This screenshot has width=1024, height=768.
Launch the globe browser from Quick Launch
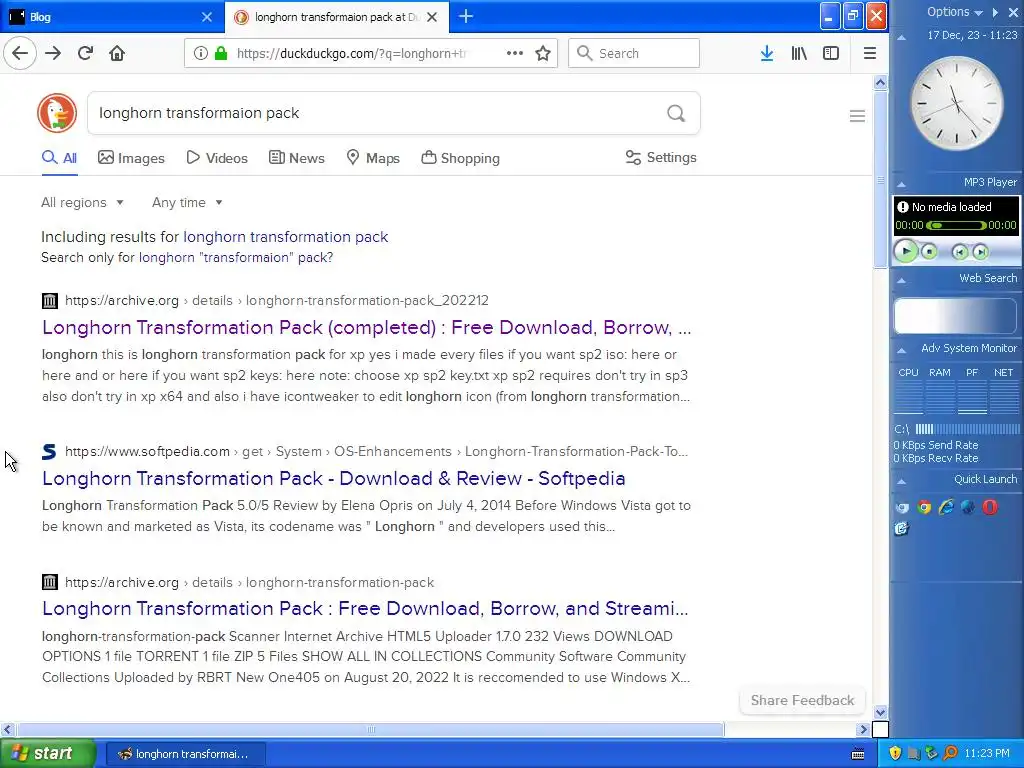pyautogui.click(x=968, y=507)
